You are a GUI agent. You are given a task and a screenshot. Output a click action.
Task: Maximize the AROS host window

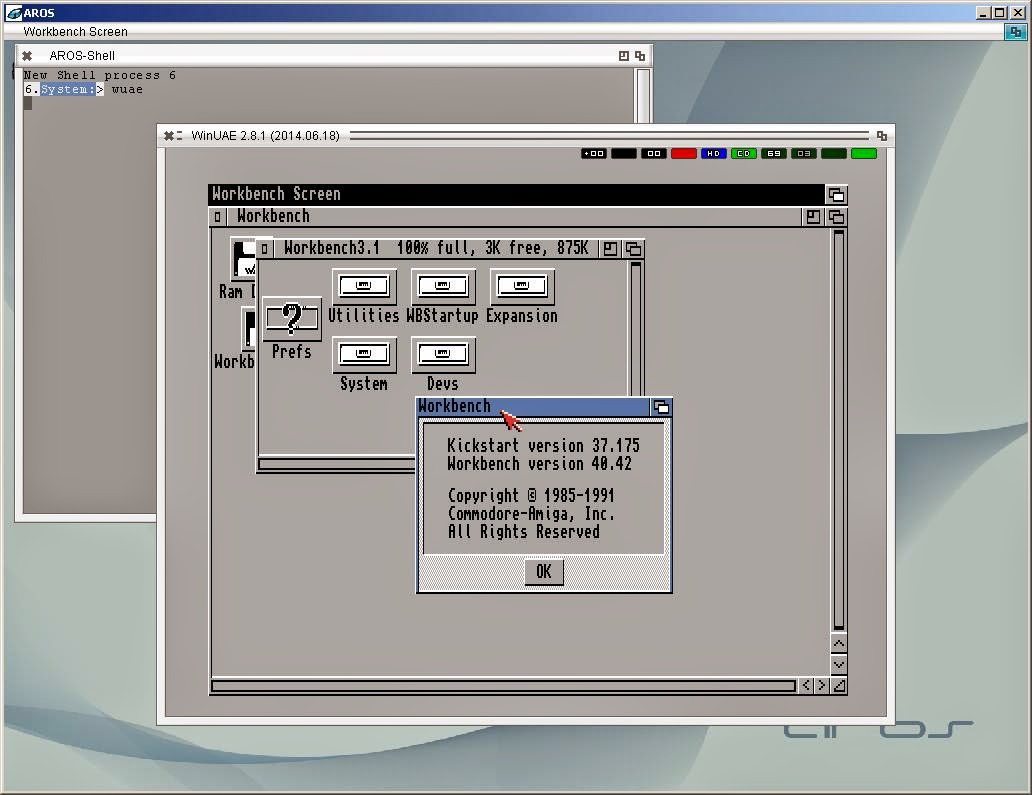[1000, 13]
